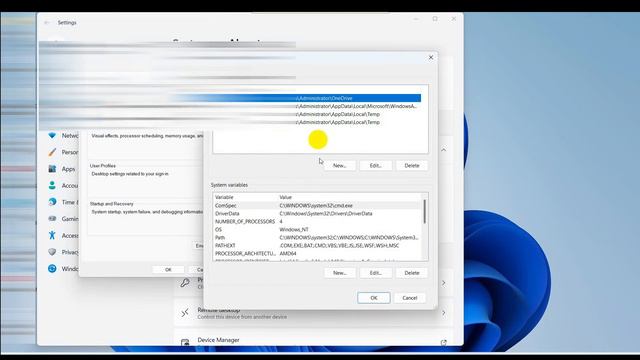Click Startup and Recovery section label
Image resolution: width=640 pixels, height=360 pixels.
tap(111, 204)
